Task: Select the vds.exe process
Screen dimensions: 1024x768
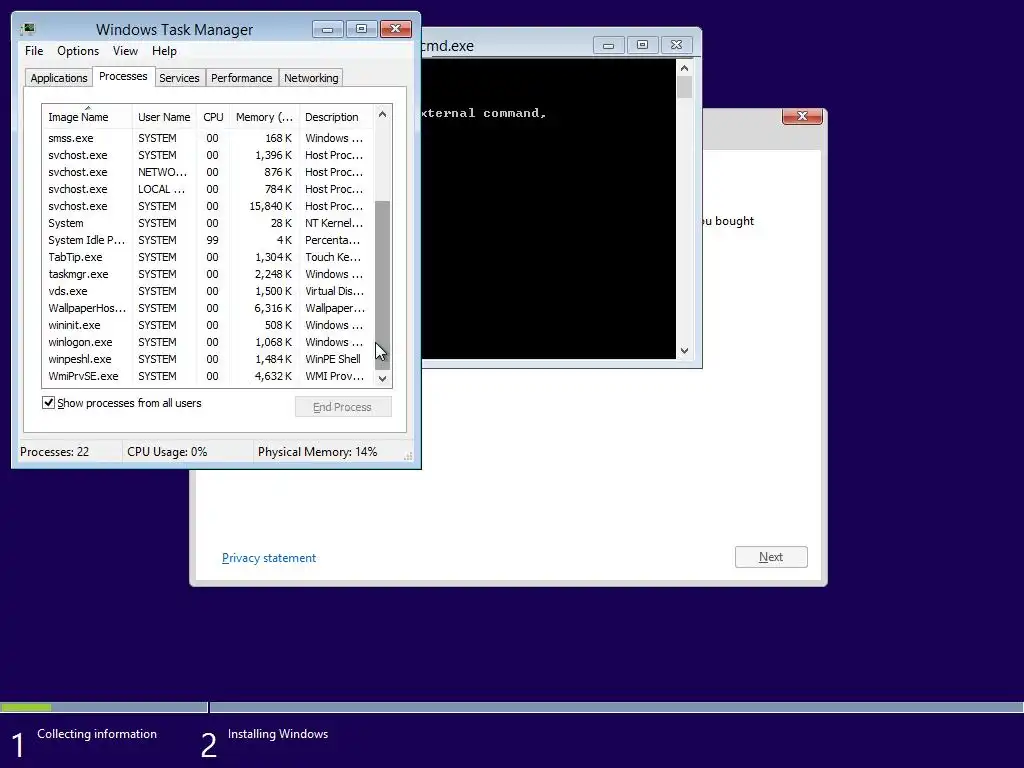Action: coord(208,291)
